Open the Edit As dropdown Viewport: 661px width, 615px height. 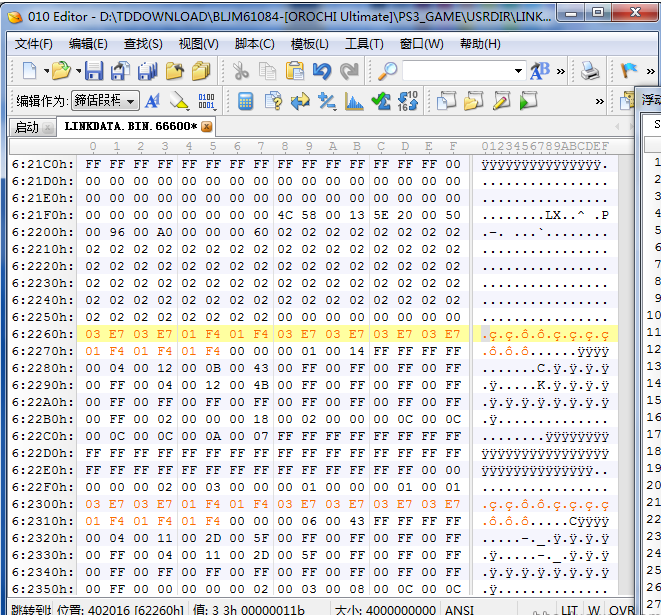104,101
